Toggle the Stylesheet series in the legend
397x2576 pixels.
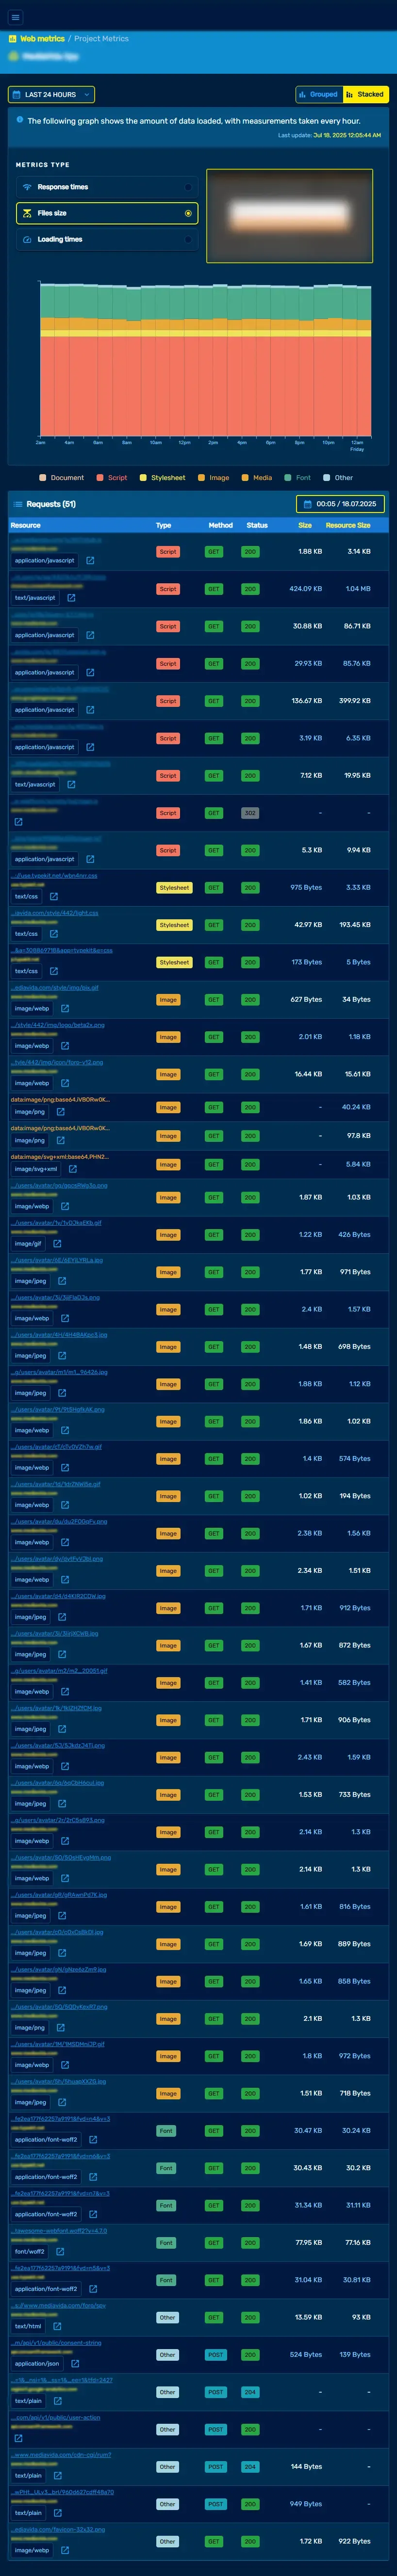(x=162, y=478)
